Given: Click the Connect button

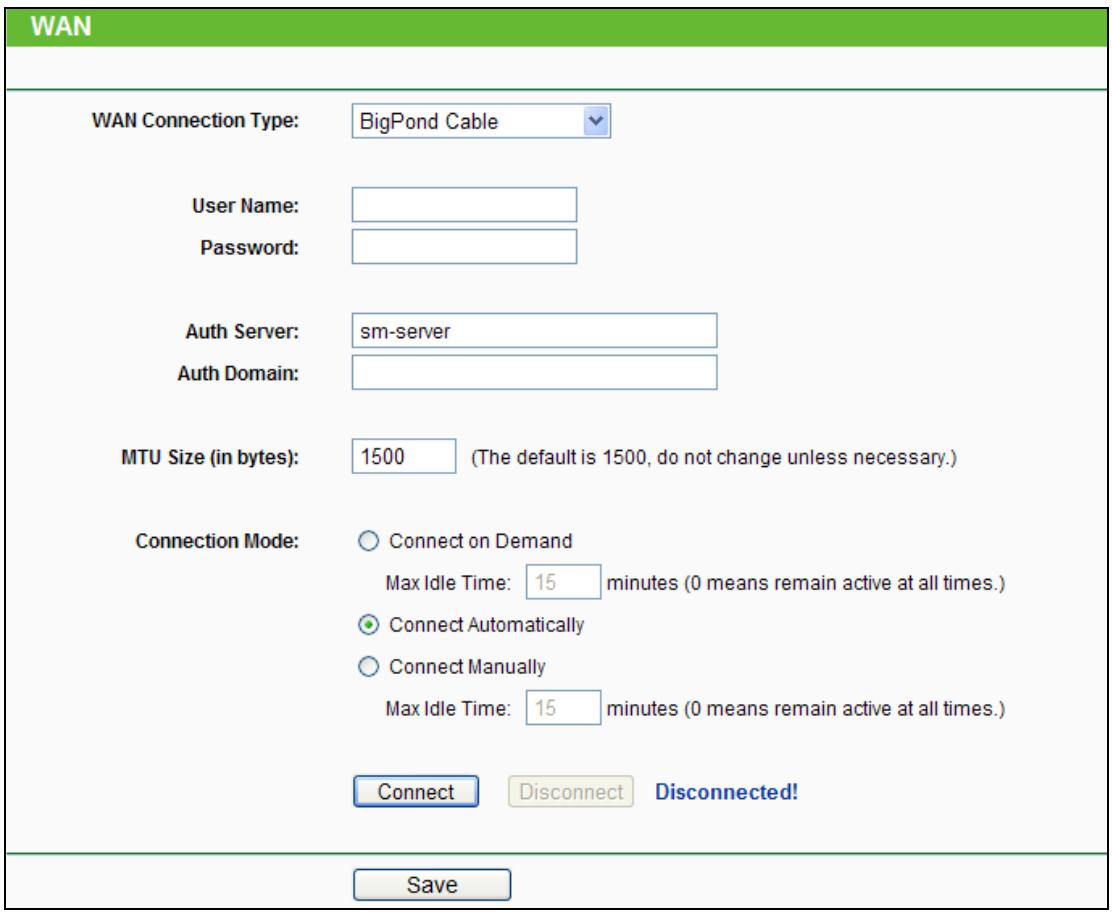Looking at the screenshot, I should tap(416, 791).
